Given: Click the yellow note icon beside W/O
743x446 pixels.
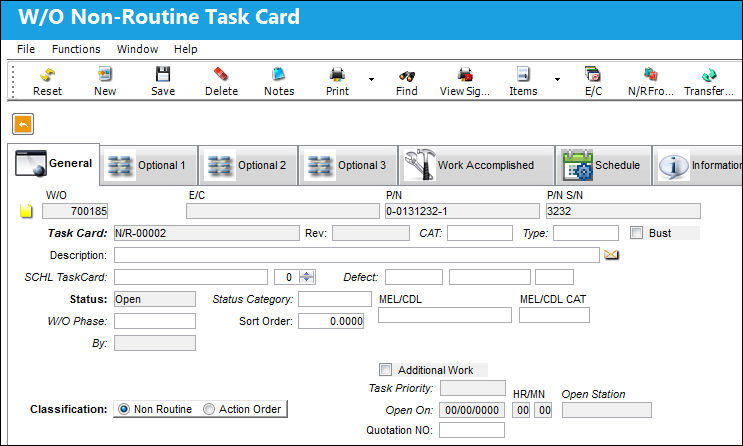Looking at the screenshot, I should coord(26,211).
